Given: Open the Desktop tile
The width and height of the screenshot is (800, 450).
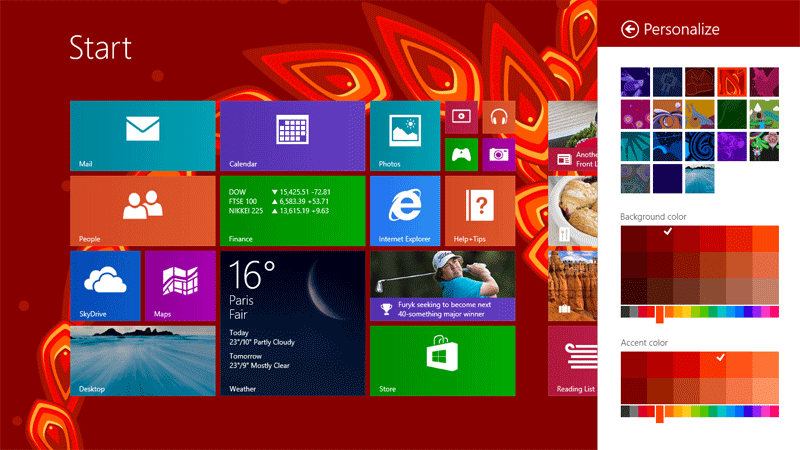Looking at the screenshot, I should [x=143, y=361].
